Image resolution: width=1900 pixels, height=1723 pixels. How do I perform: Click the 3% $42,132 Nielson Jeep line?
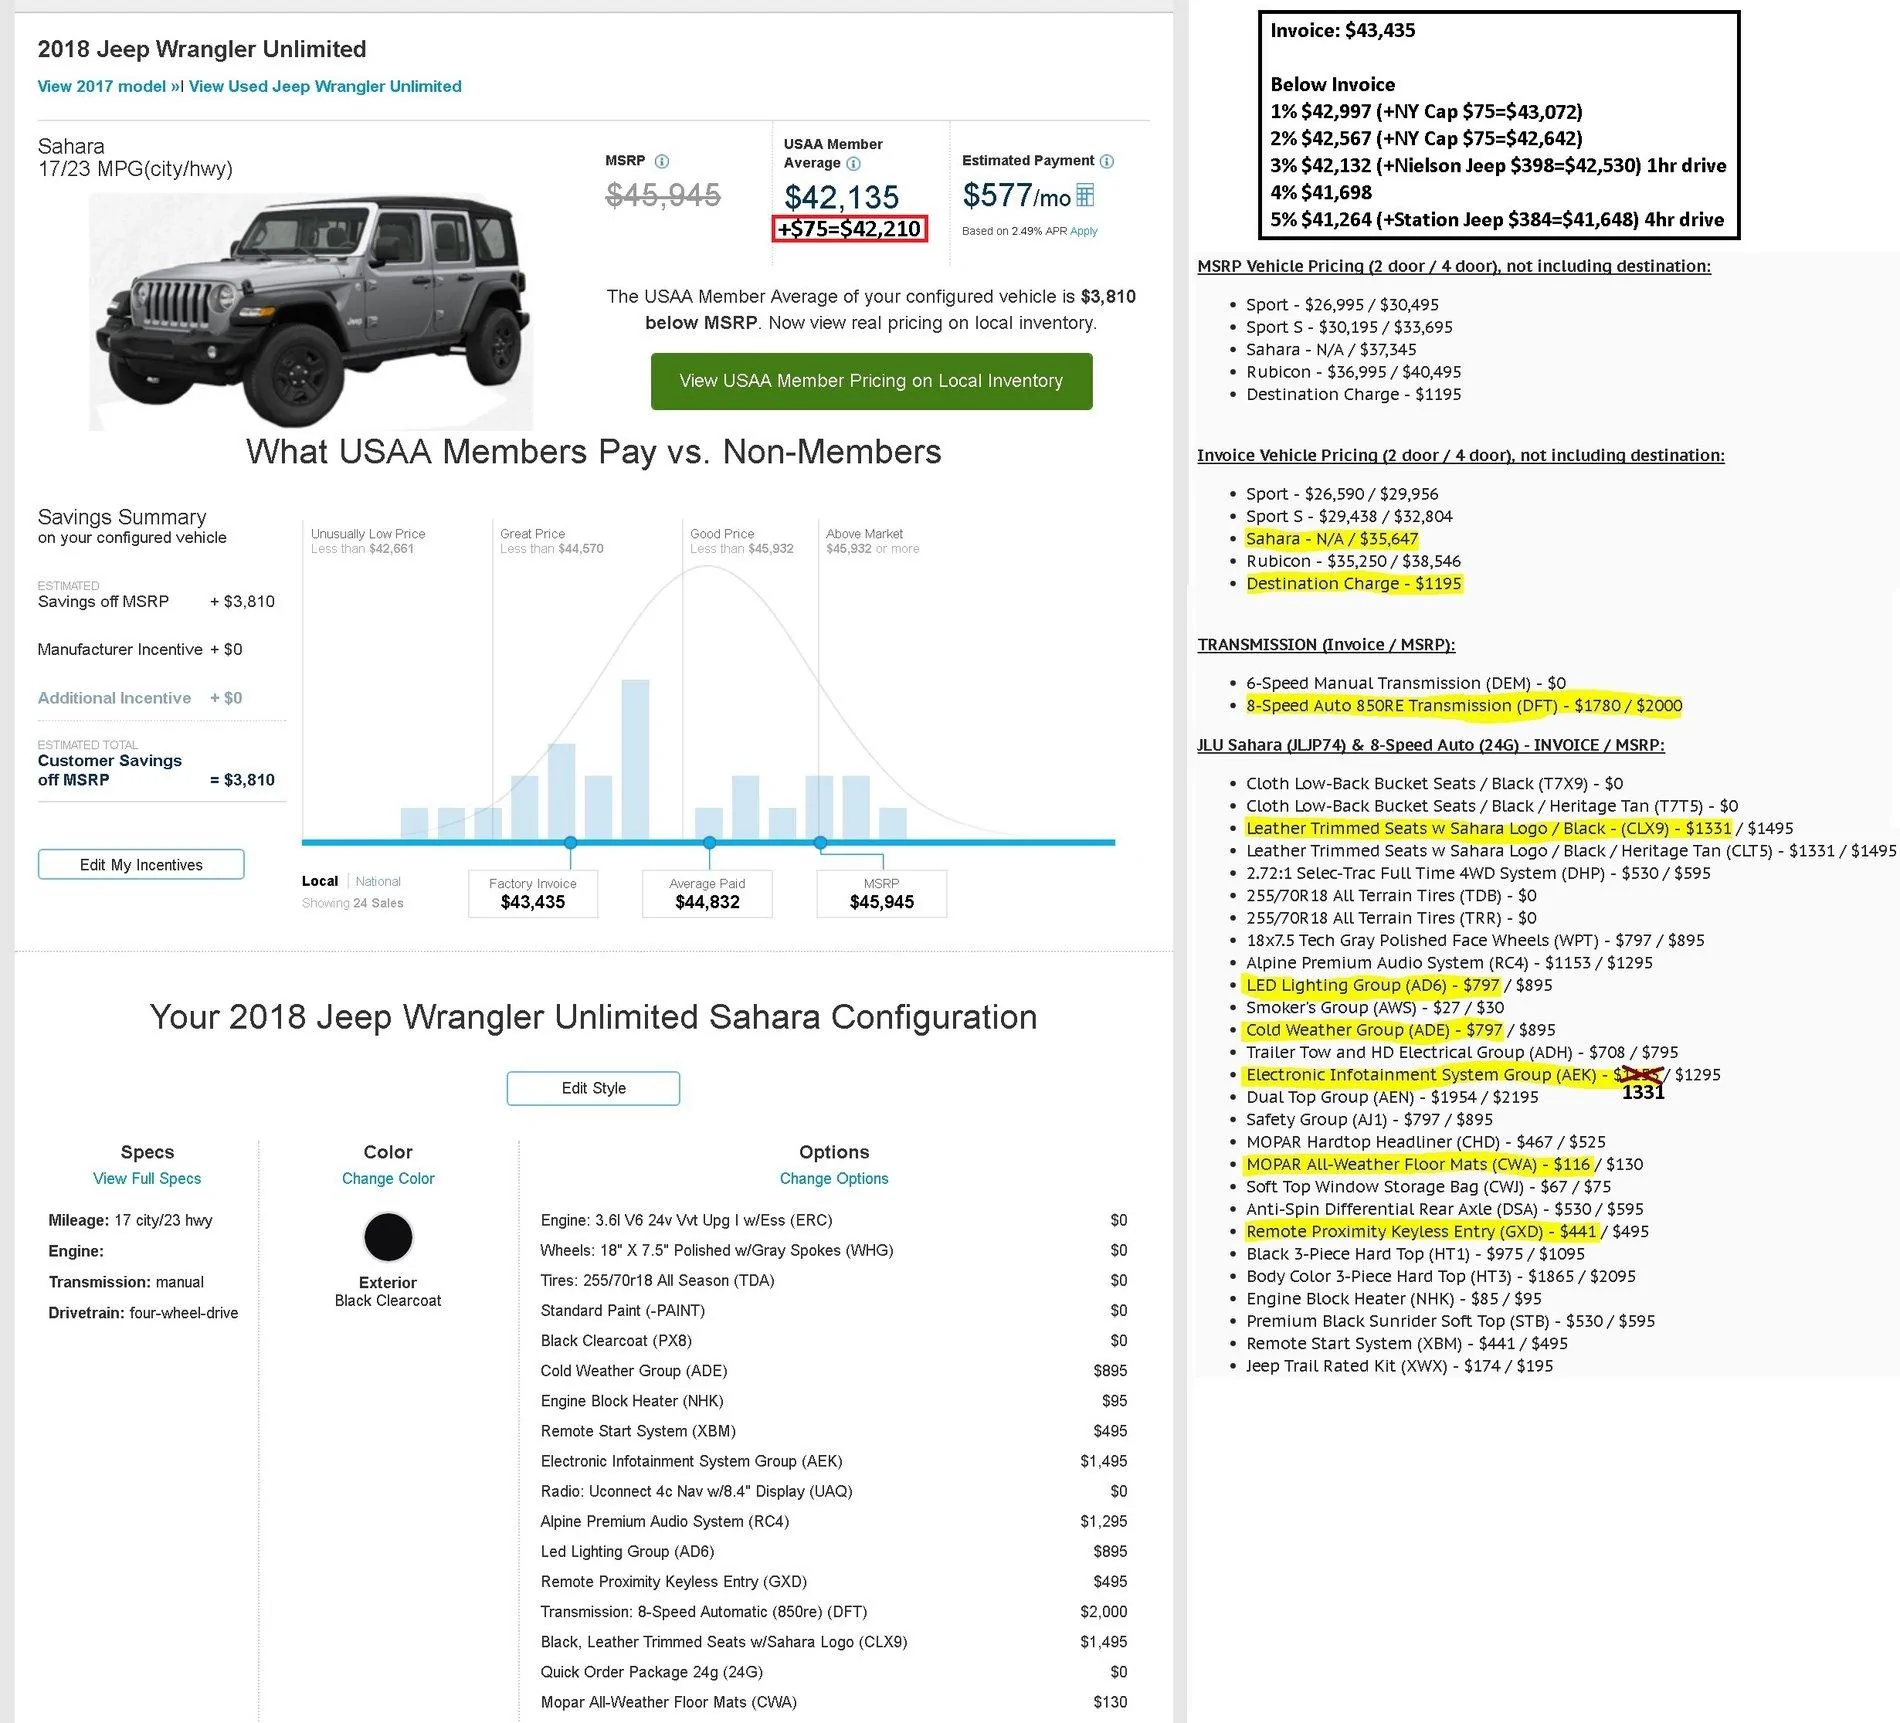(1498, 165)
